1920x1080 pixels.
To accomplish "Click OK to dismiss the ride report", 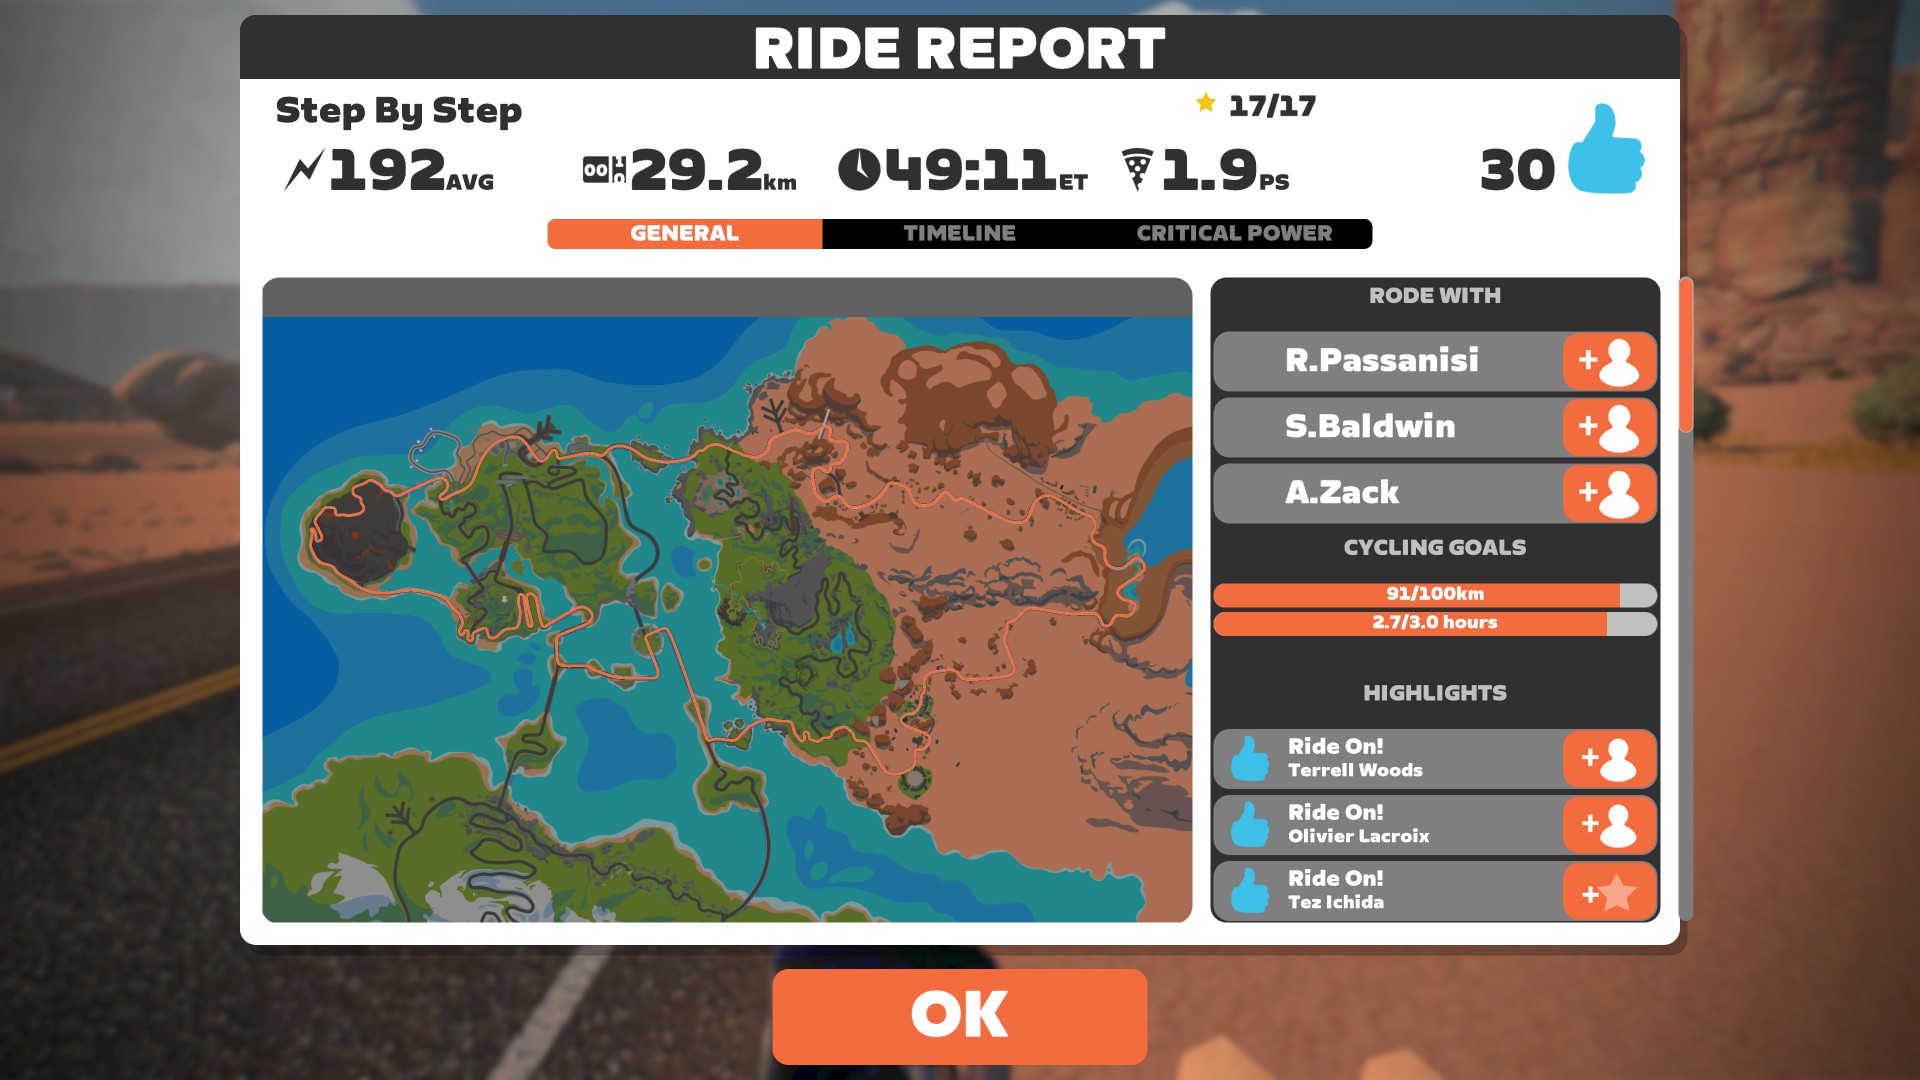I will [960, 1014].
